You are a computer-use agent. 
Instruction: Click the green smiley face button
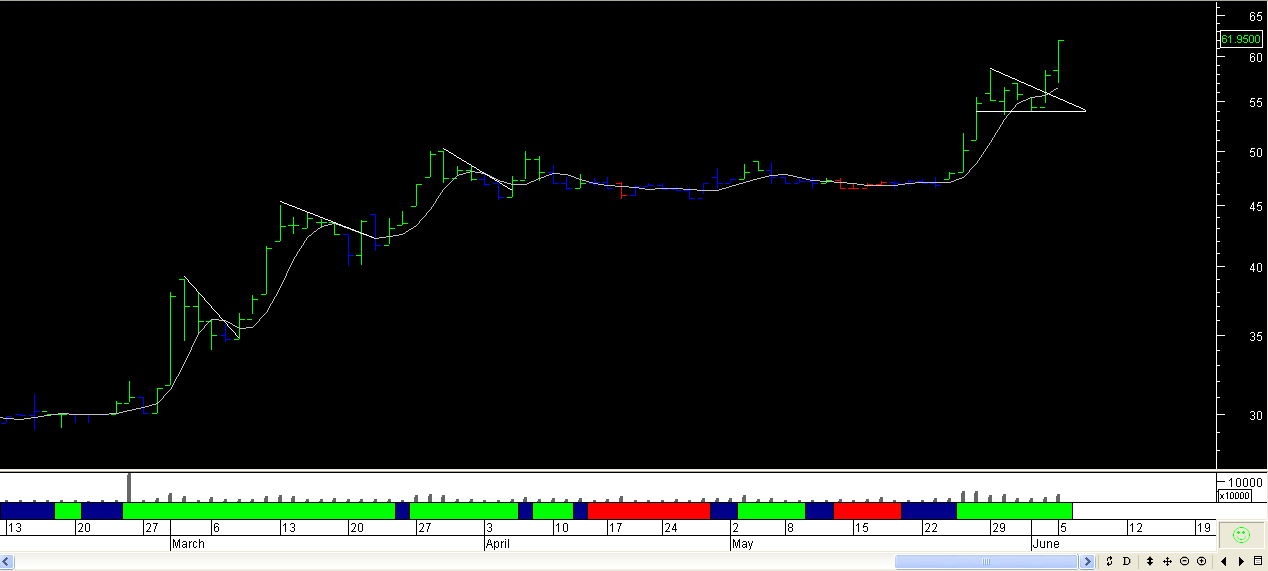click(x=1242, y=536)
